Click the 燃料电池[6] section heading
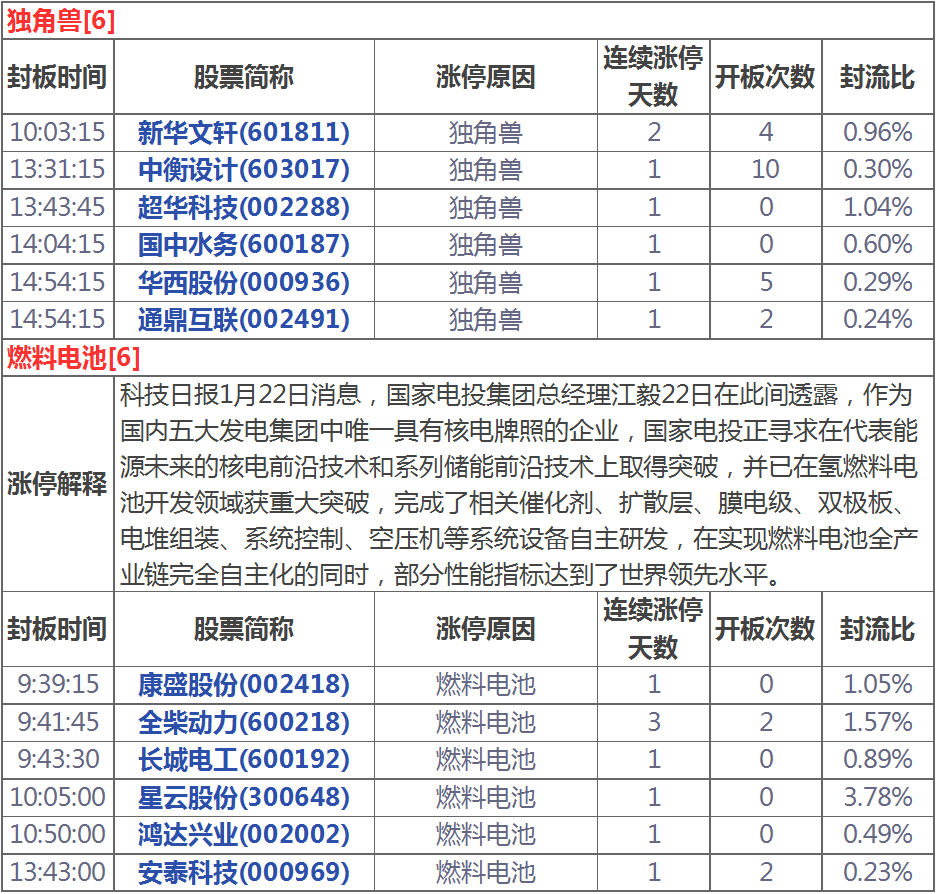Image resolution: width=937 pixels, height=894 pixels. tap(74, 358)
